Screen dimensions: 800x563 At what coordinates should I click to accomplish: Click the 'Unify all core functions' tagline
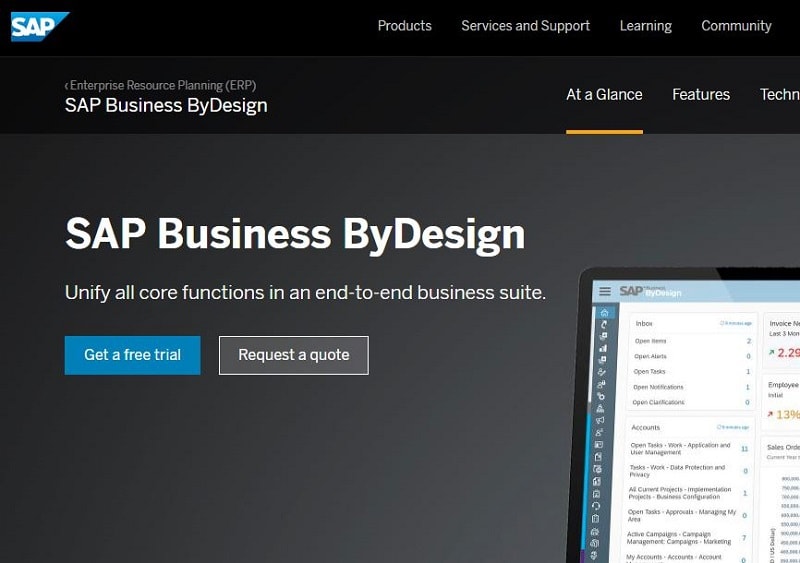tap(305, 292)
